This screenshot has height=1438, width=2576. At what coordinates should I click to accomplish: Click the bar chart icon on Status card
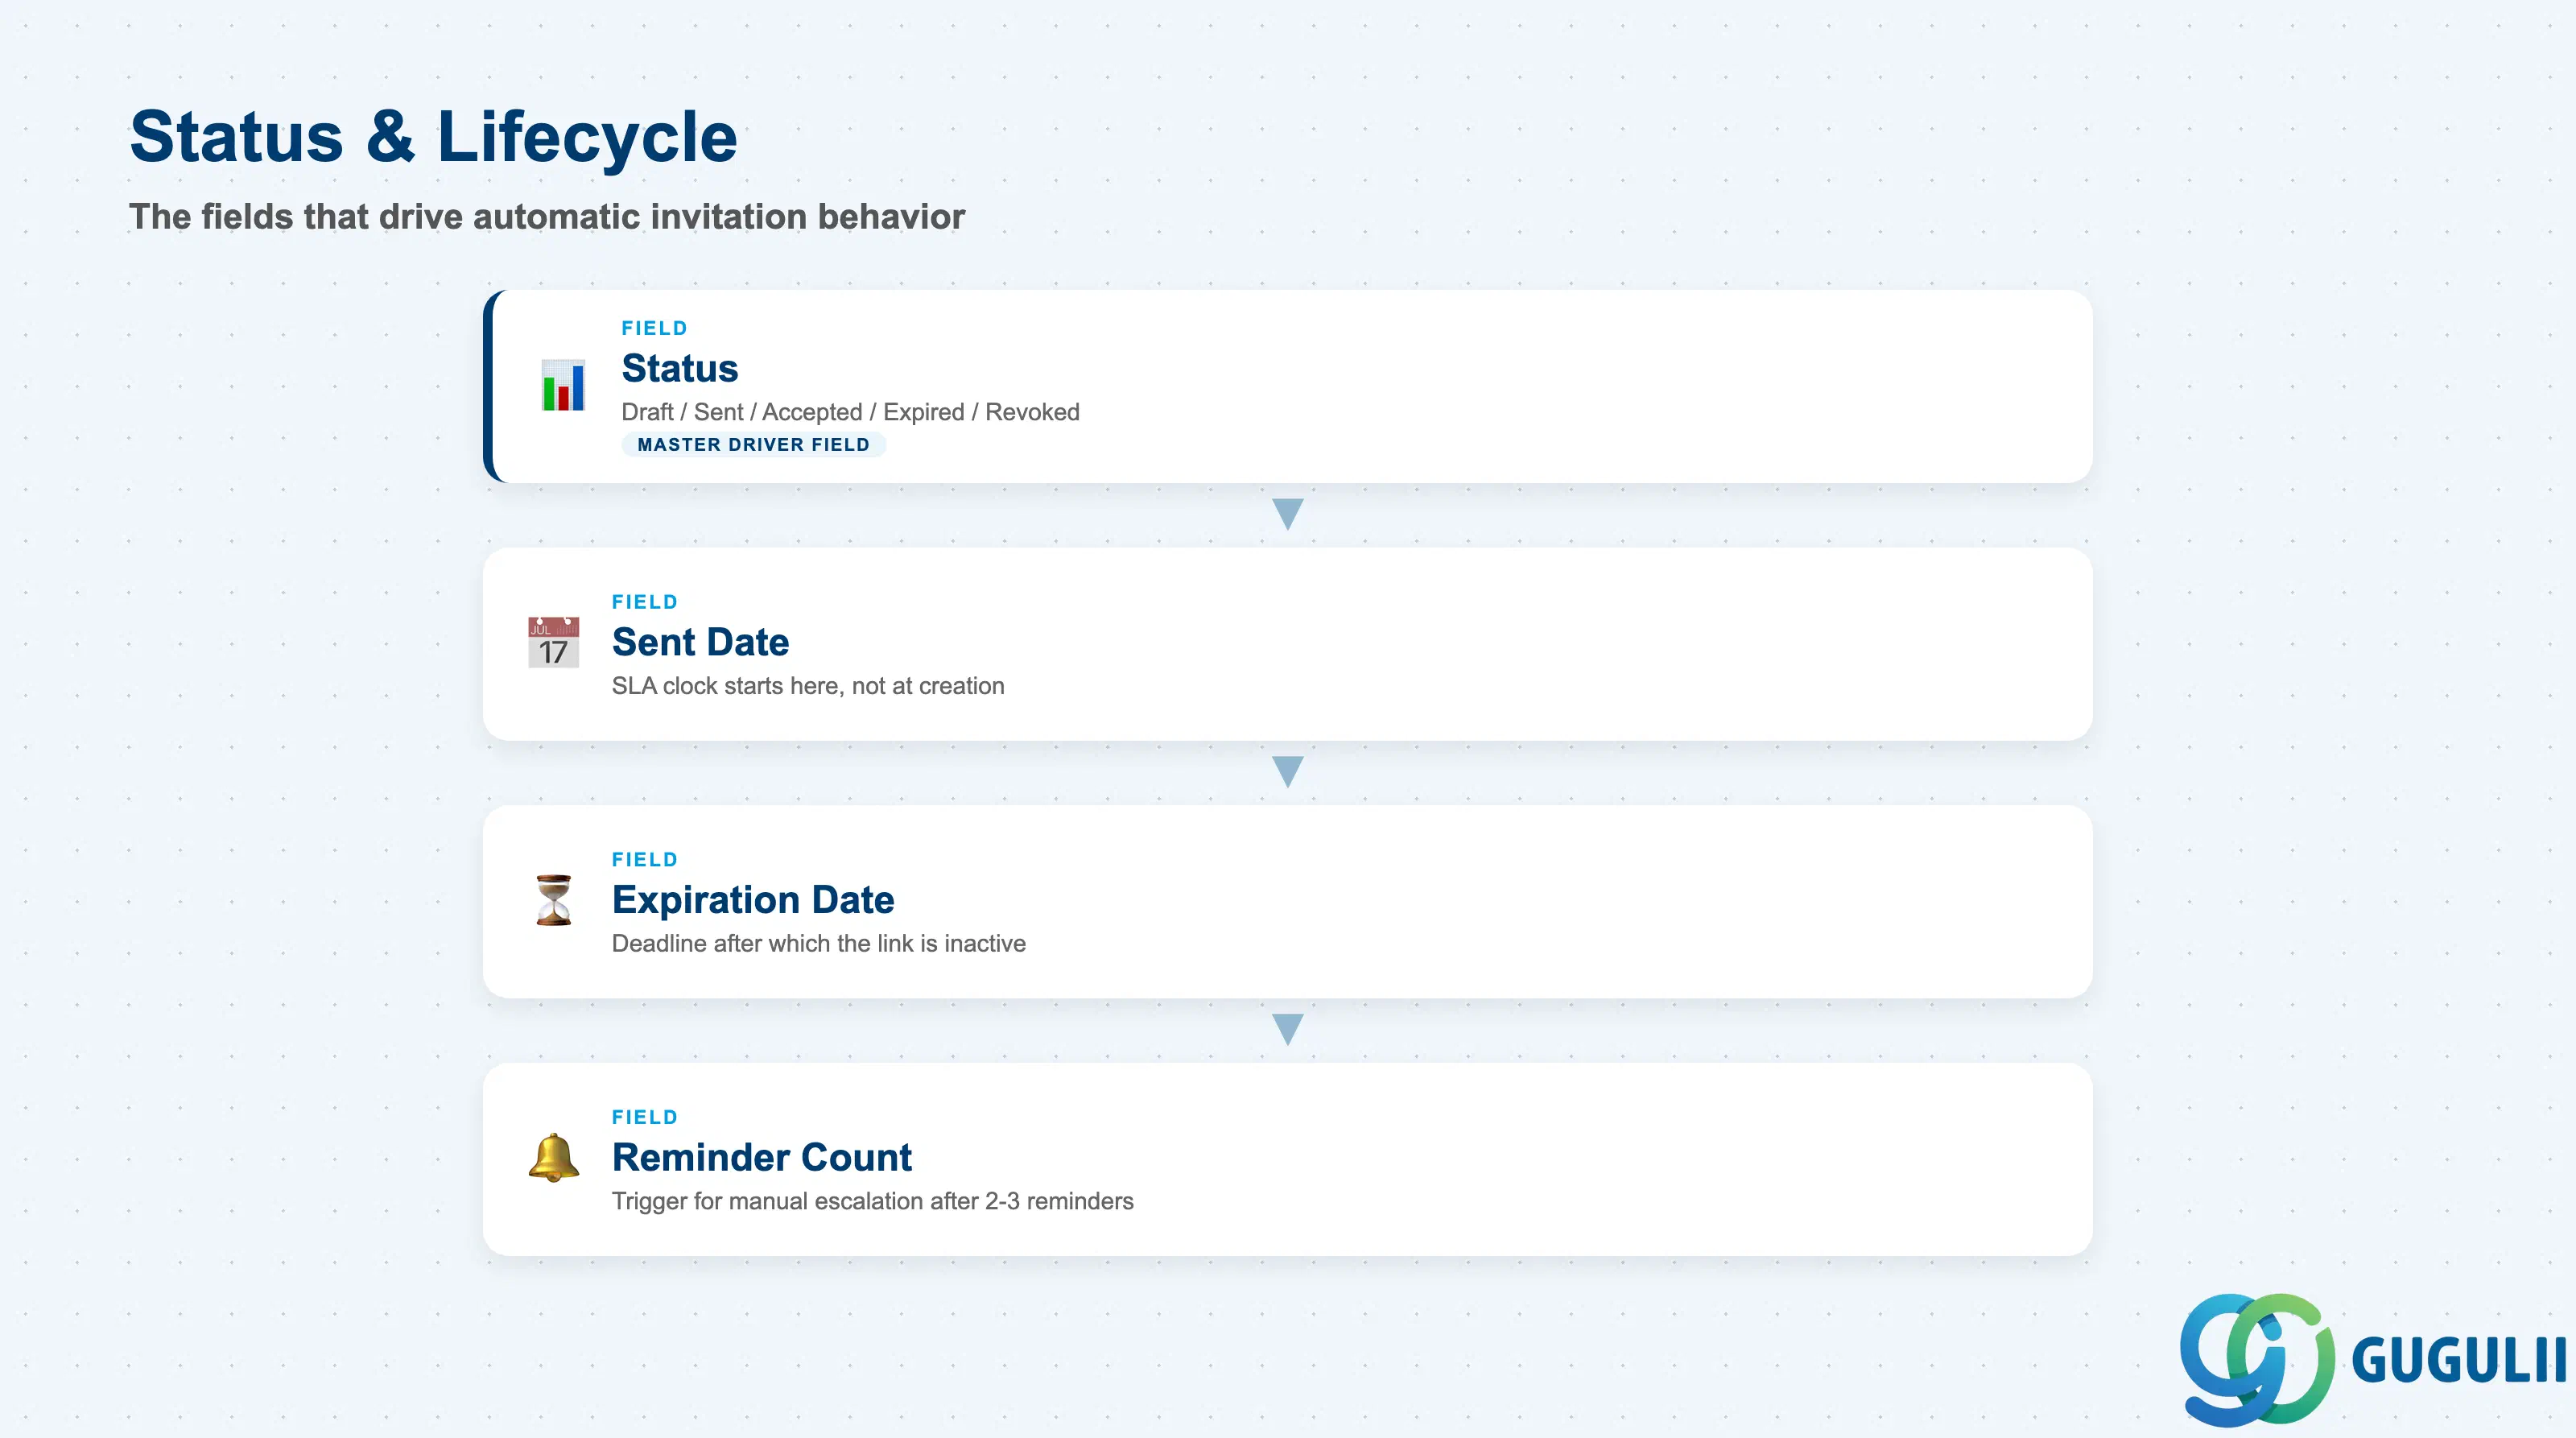coord(563,385)
